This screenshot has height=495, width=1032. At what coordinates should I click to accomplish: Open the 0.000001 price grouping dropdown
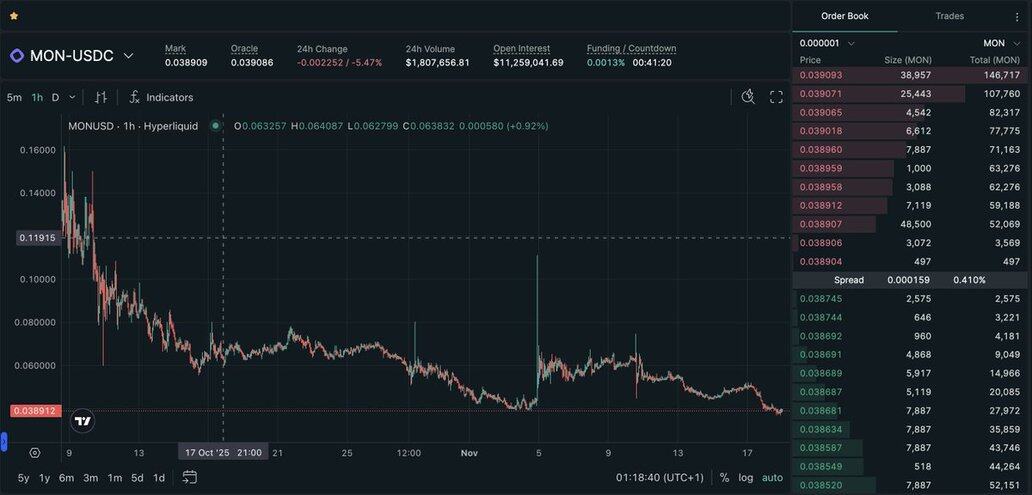828,43
